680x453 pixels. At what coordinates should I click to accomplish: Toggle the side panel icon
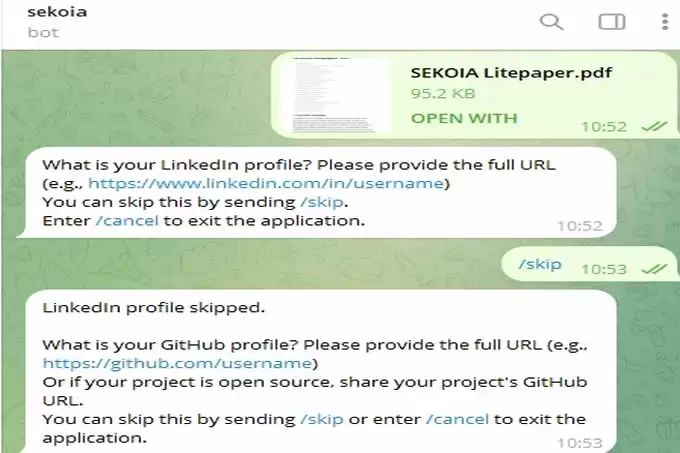tap(611, 22)
